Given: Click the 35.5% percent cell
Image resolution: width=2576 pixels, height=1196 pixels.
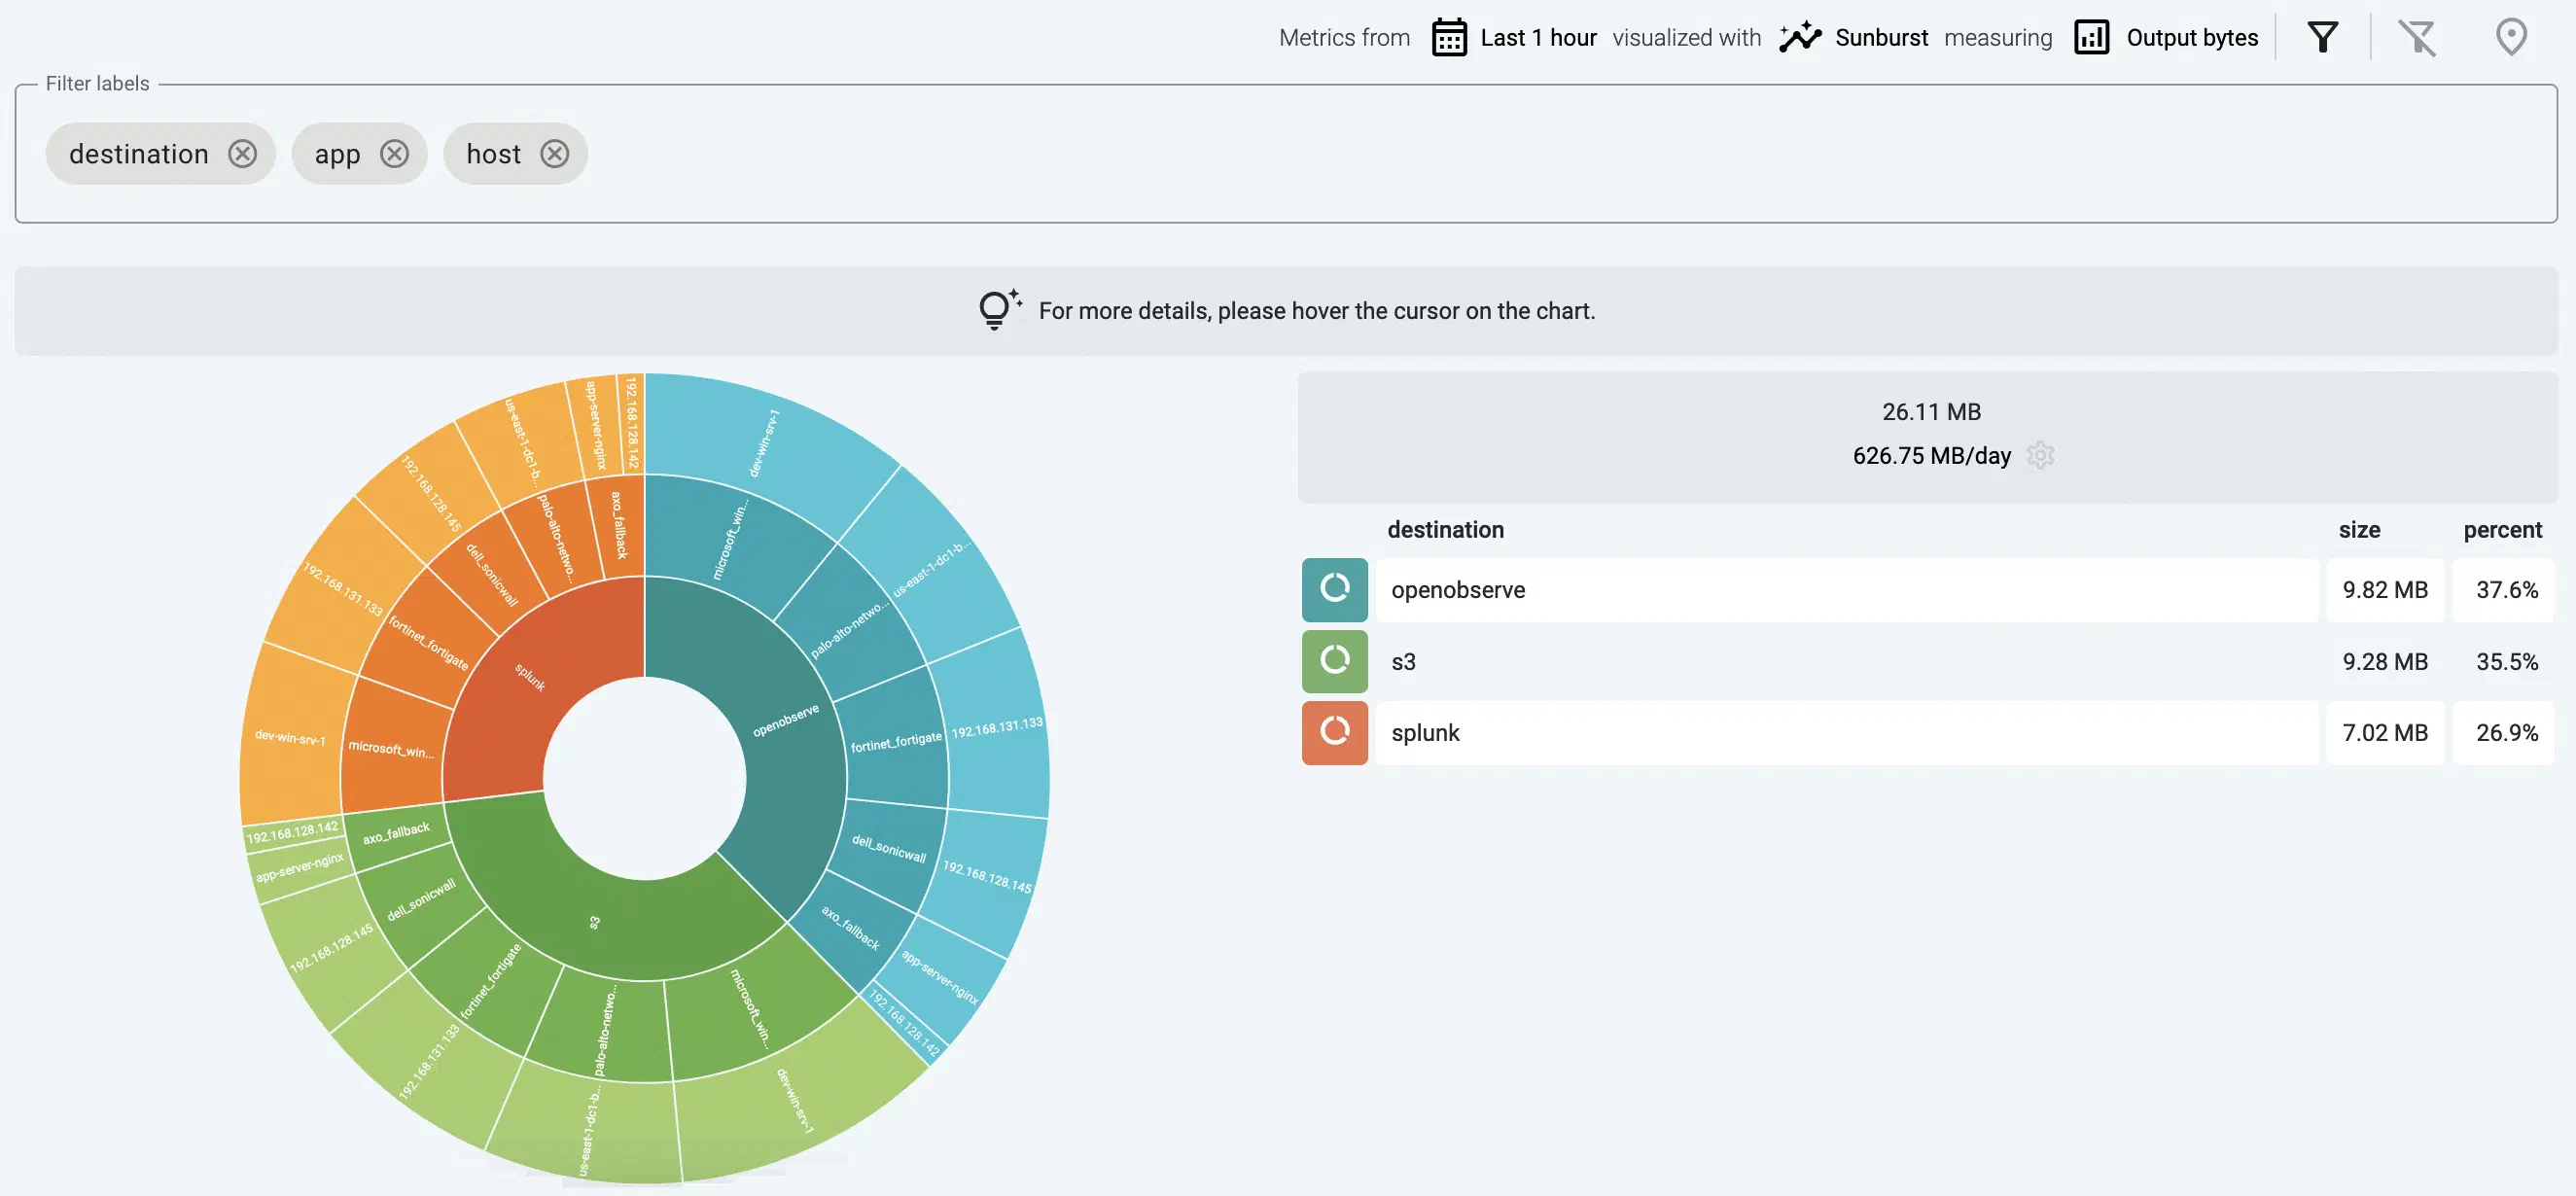Looking at the screenshot, I should pyautogui.click(x=2505, y=660).
